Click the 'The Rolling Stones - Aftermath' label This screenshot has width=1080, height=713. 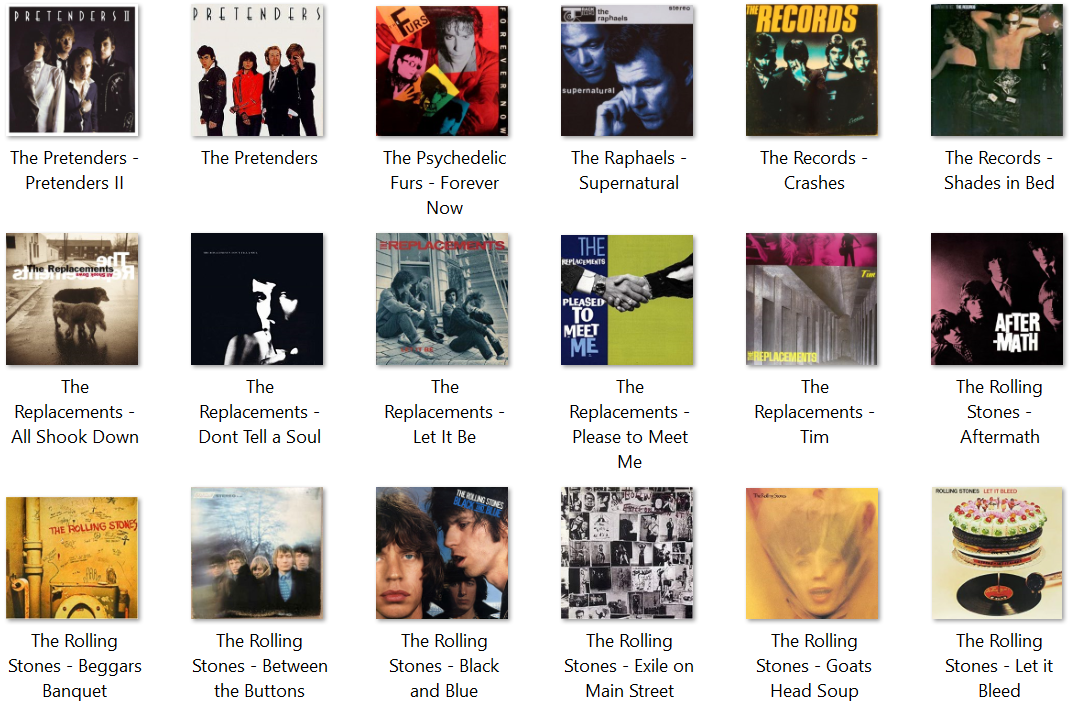click(999, 412)
